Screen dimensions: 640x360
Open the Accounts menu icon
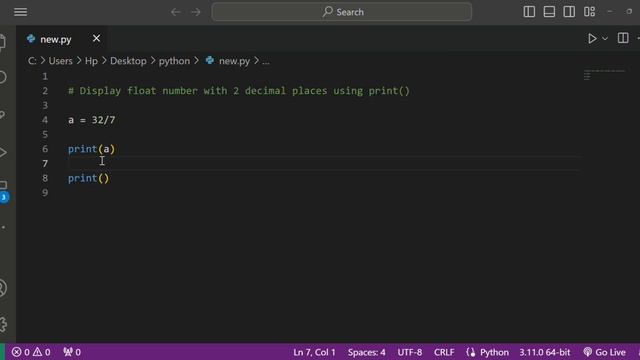coord(3,288)
